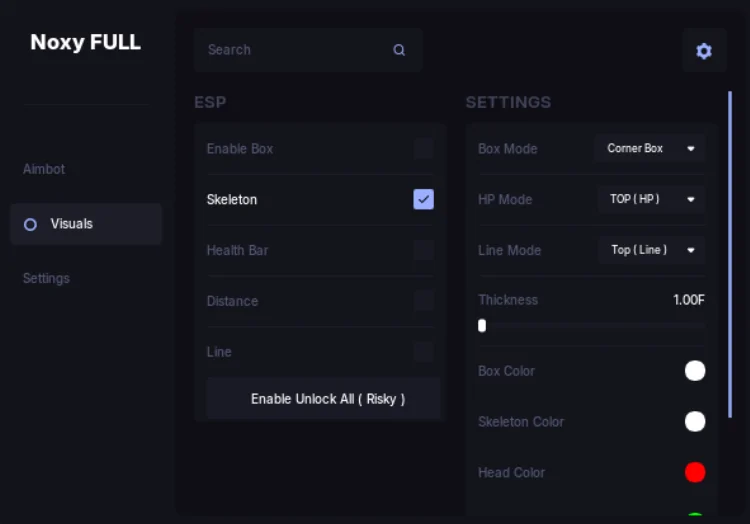
Task: Open the gear settings icon top right
Action: point(704,51)
